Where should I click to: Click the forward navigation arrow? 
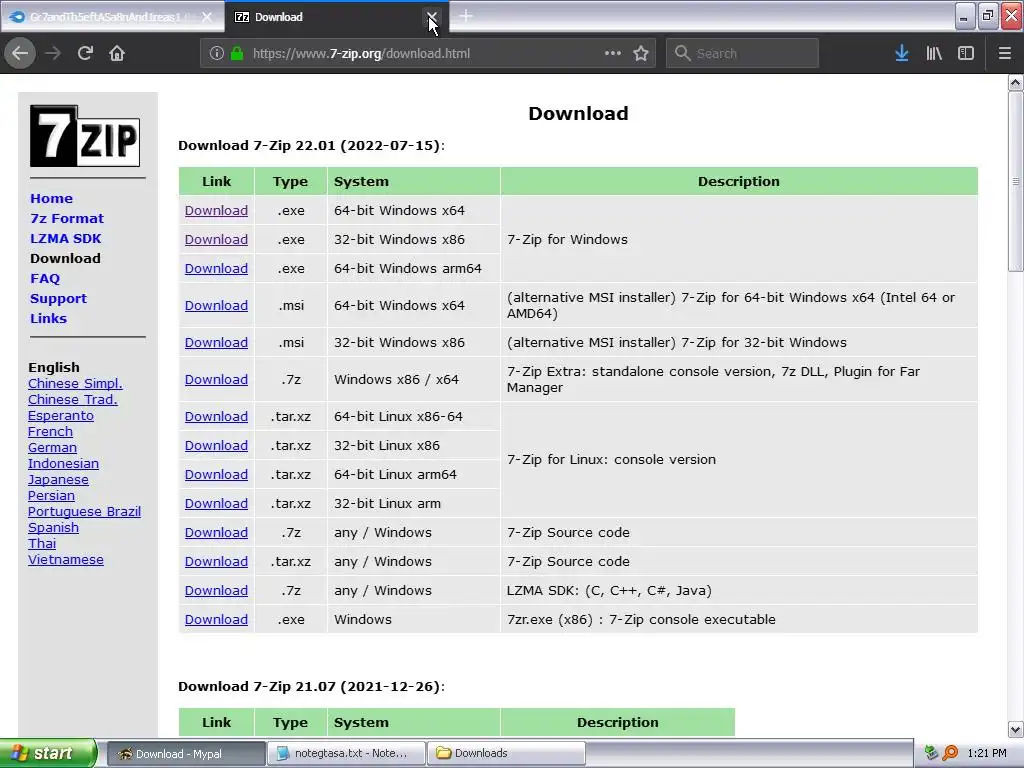coord(53,54)
